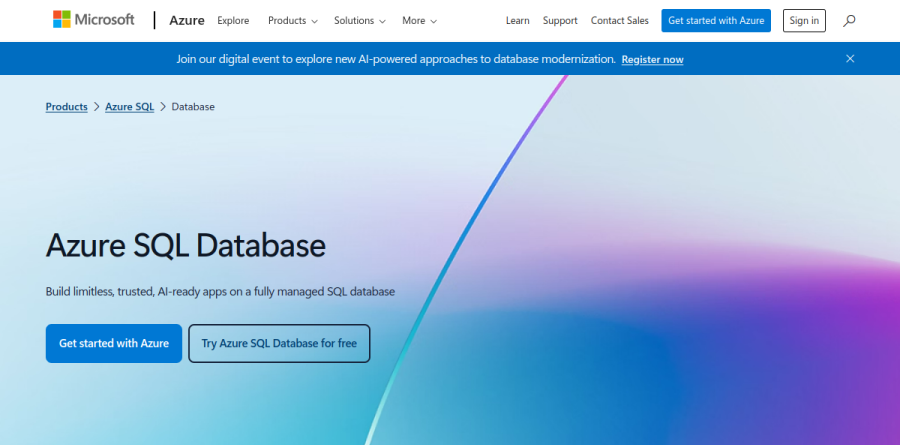Dismiss the digital event banner
The height and width of the screenshot is (445, 900).
[850, 59]
